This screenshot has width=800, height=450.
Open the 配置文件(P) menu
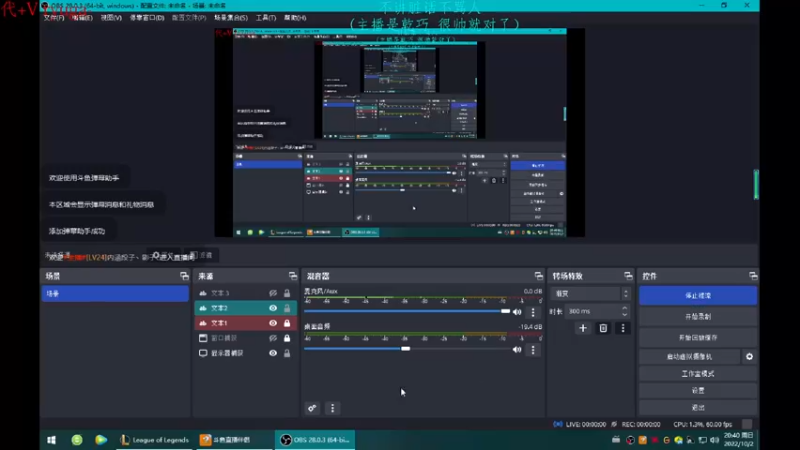pos(189,17)
